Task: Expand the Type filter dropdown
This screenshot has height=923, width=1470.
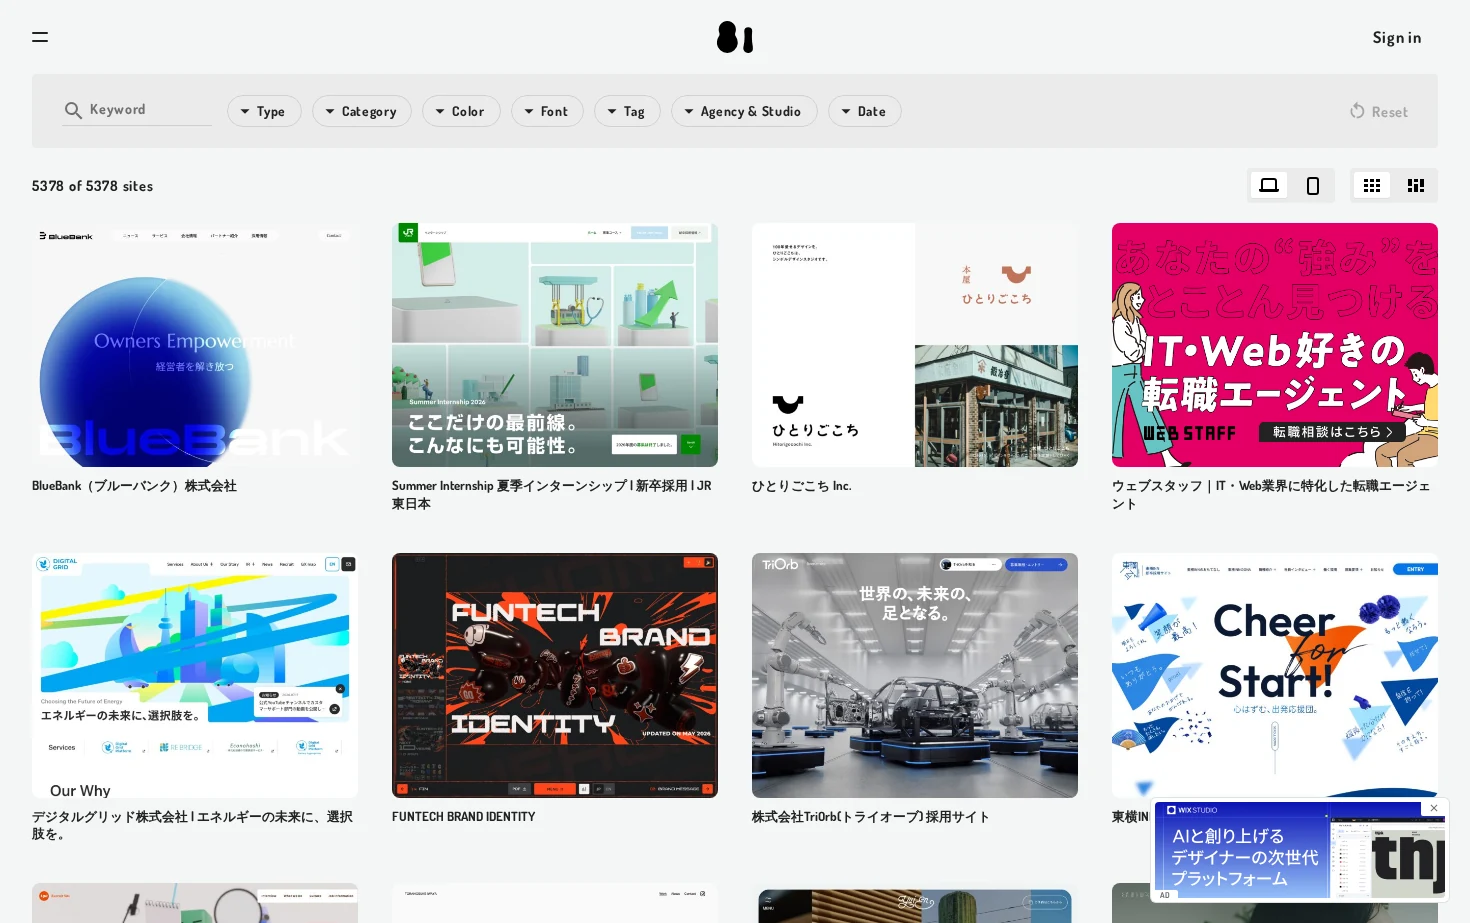Action: click(x=264, y=111)
